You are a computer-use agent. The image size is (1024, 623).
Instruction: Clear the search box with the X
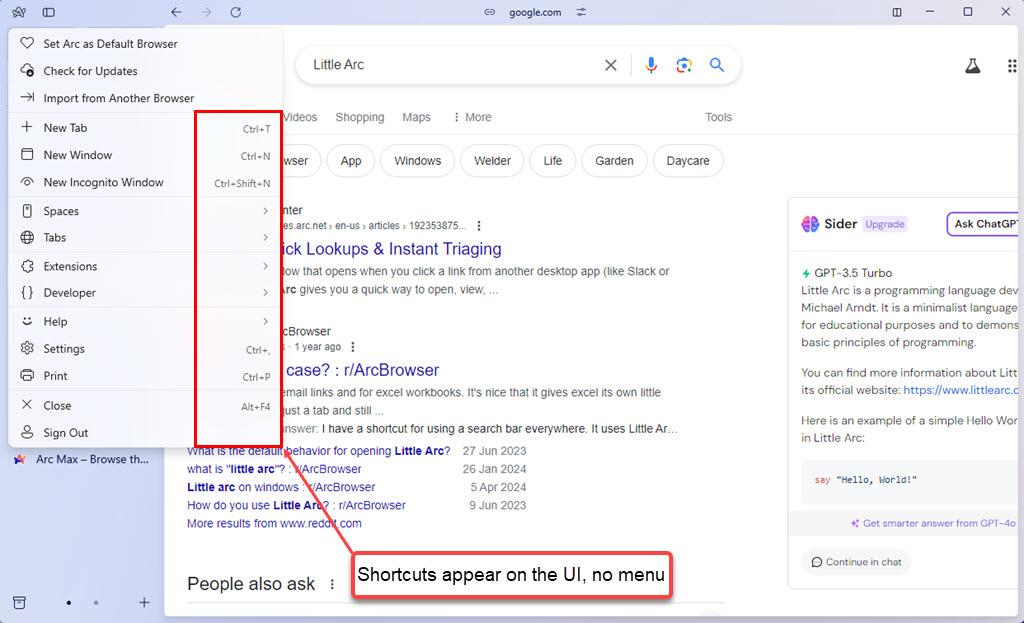coord(611,65)
